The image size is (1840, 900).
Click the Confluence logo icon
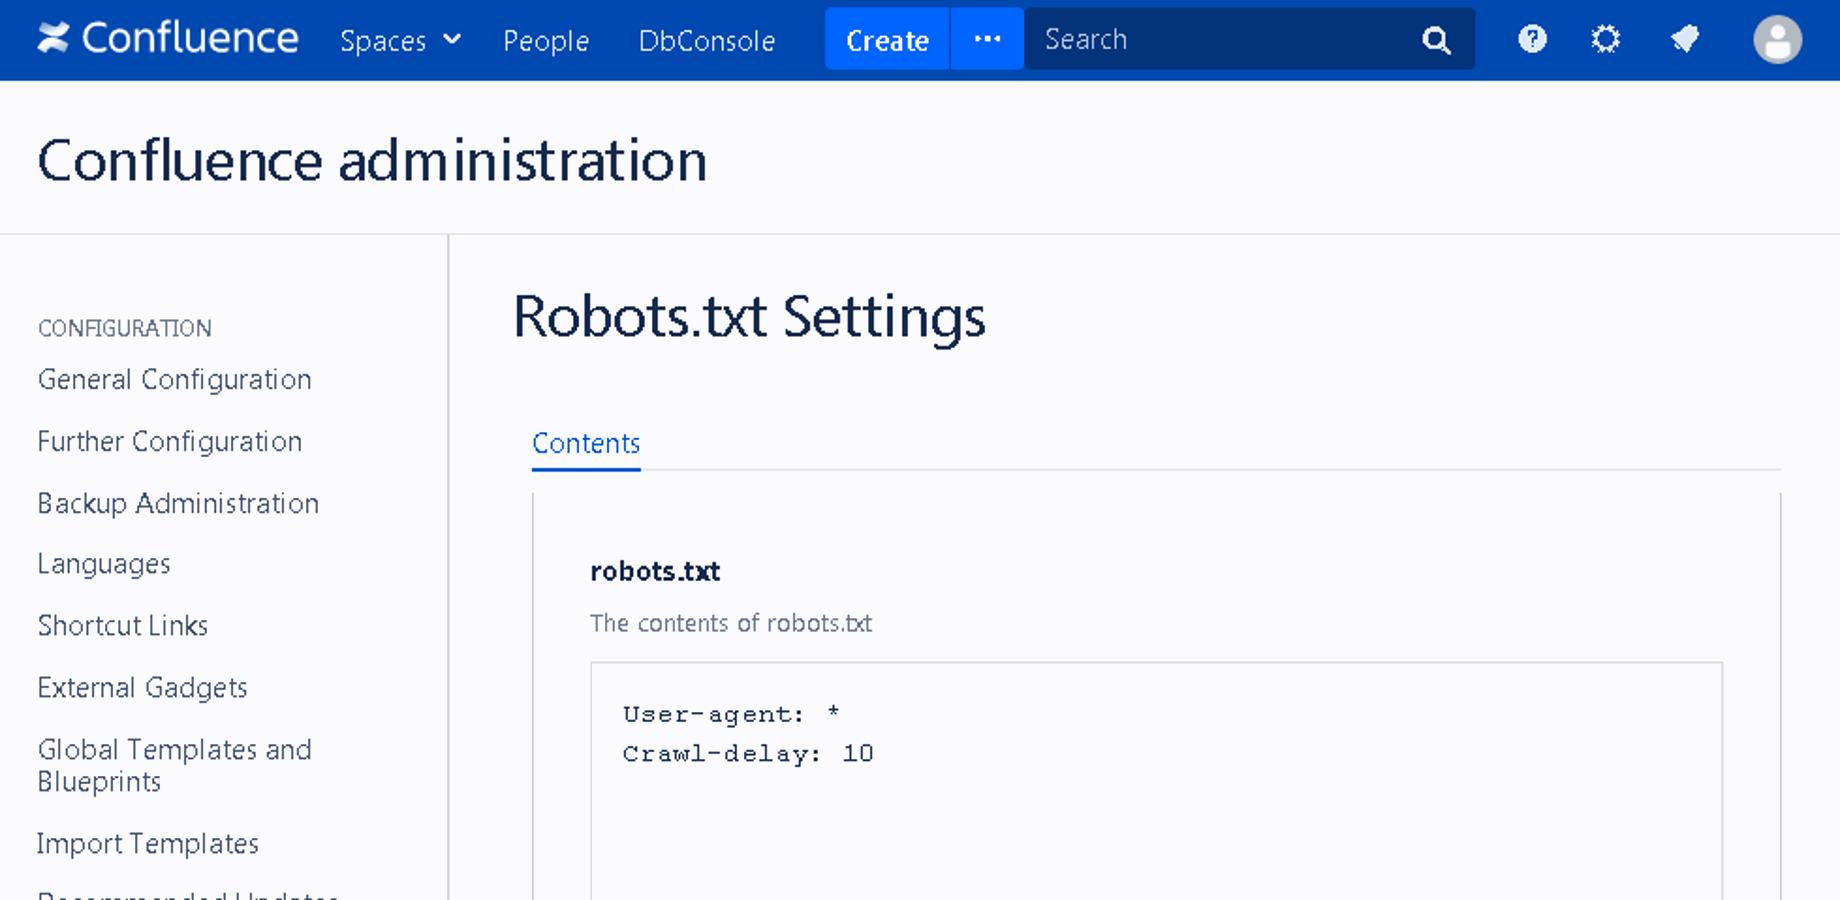point(53,38)
